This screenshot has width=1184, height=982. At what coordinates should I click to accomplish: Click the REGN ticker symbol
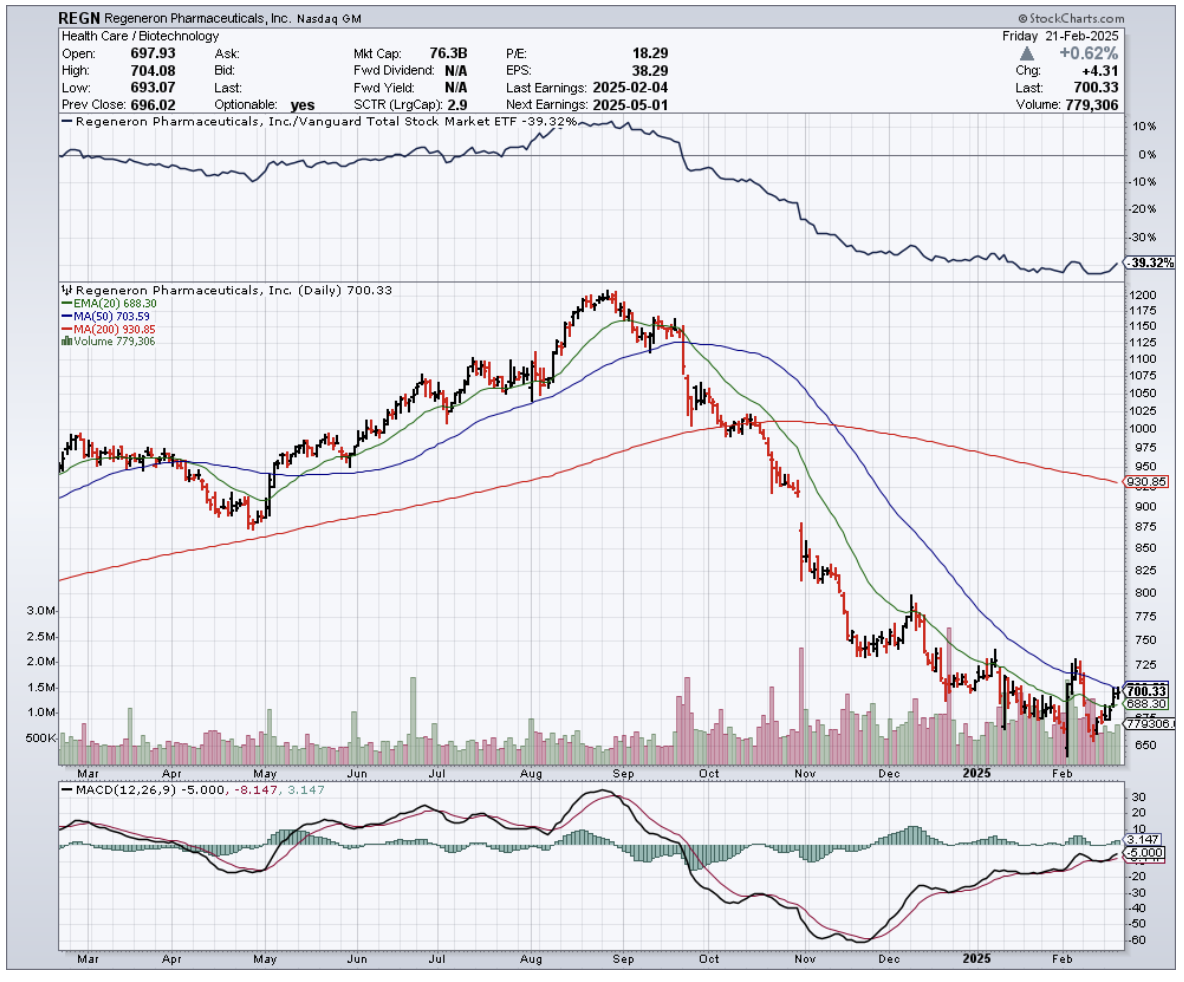pos(79,18)
